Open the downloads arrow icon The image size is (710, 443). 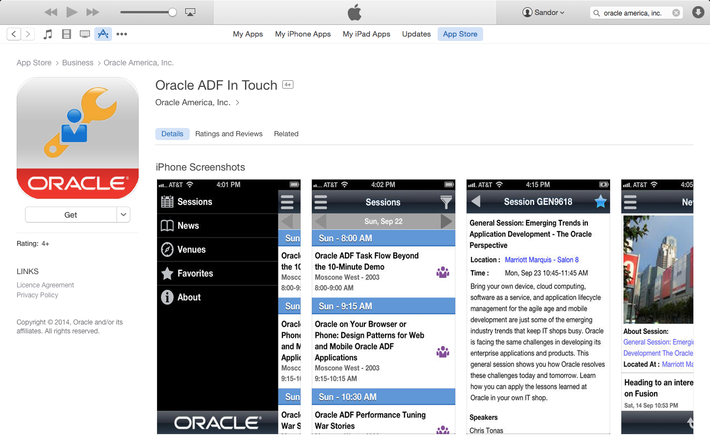tap(698, 12)
